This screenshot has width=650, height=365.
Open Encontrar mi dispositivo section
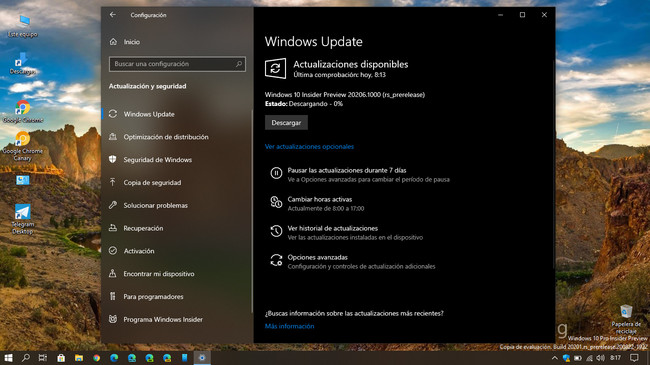(x=177, y=274)
